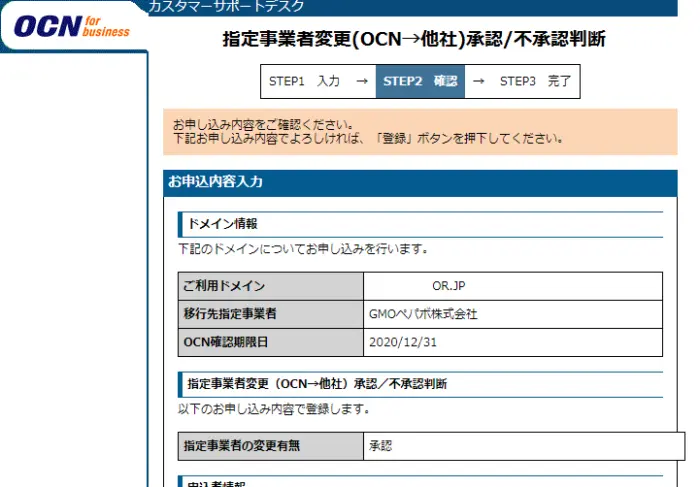Select the STEP1 入力 step
Screen dimensions: 700x487
[x=305, y=81]
